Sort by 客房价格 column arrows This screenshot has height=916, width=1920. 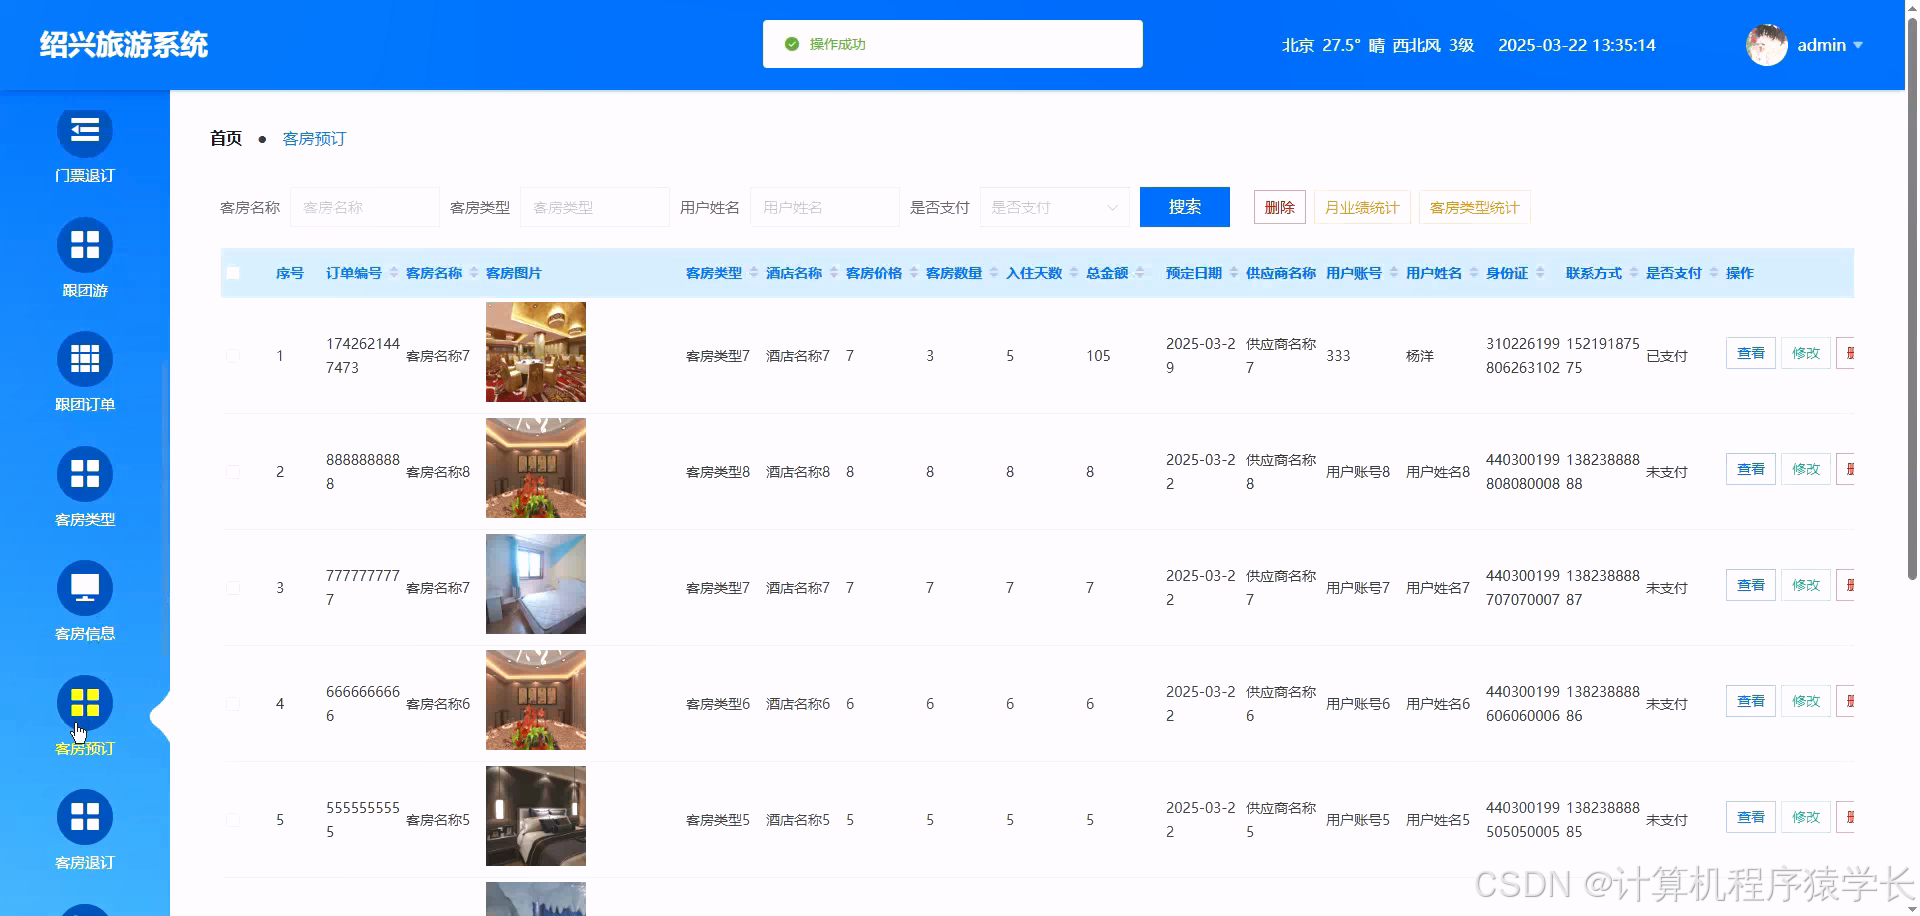pyautogui.click(x=914, y=273)
